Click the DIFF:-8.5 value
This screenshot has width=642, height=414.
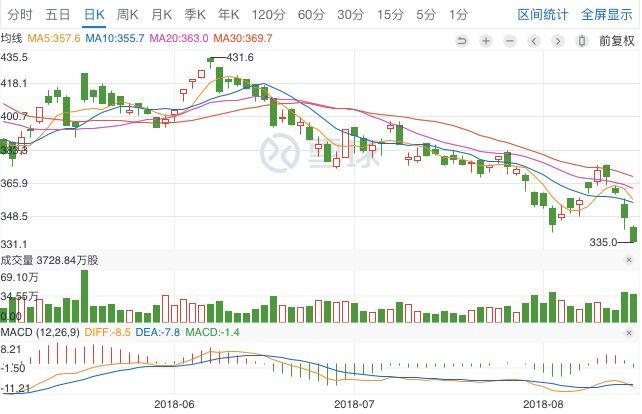[107, 332]
